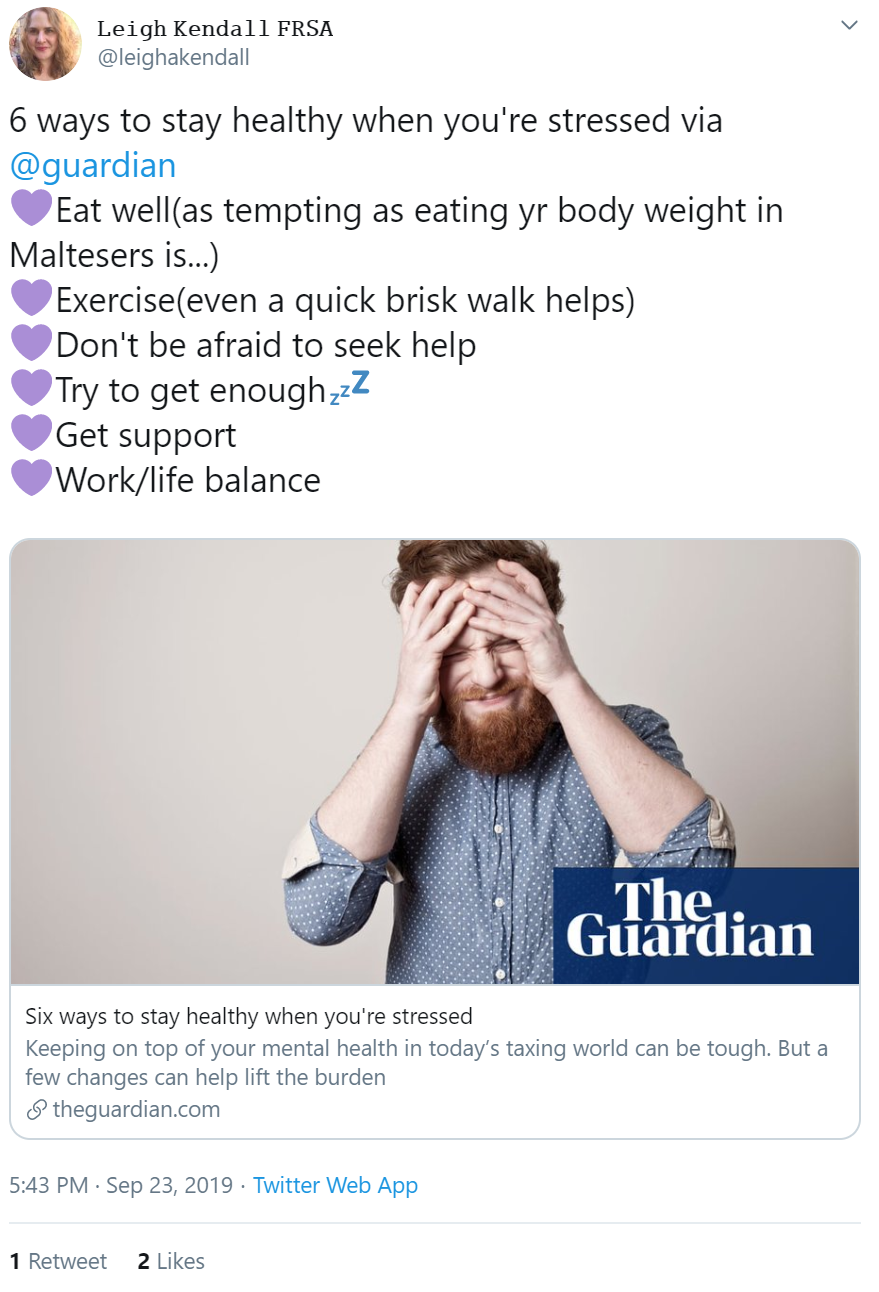Screen dimensions: 879x1292
Task: Click the link icon beside theguardian.com
Action: point(36,1109)
